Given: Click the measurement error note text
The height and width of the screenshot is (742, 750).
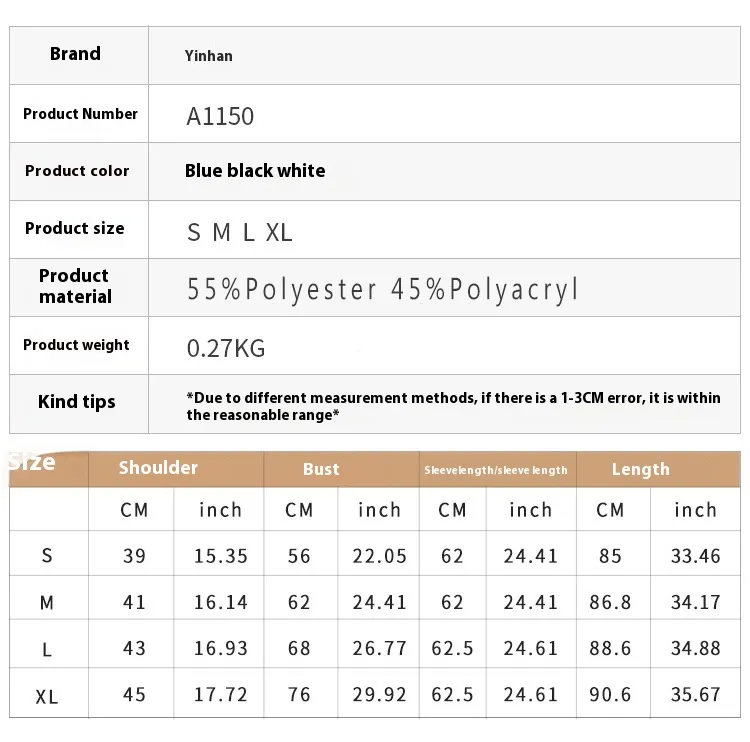Looking at the screenshot, I should [x=453, y=406].
